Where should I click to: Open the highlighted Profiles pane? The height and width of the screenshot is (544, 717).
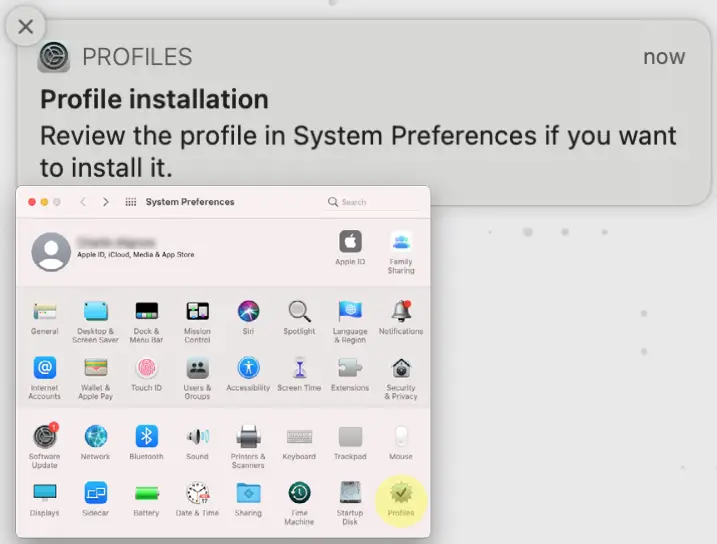(x=401, y=499)
